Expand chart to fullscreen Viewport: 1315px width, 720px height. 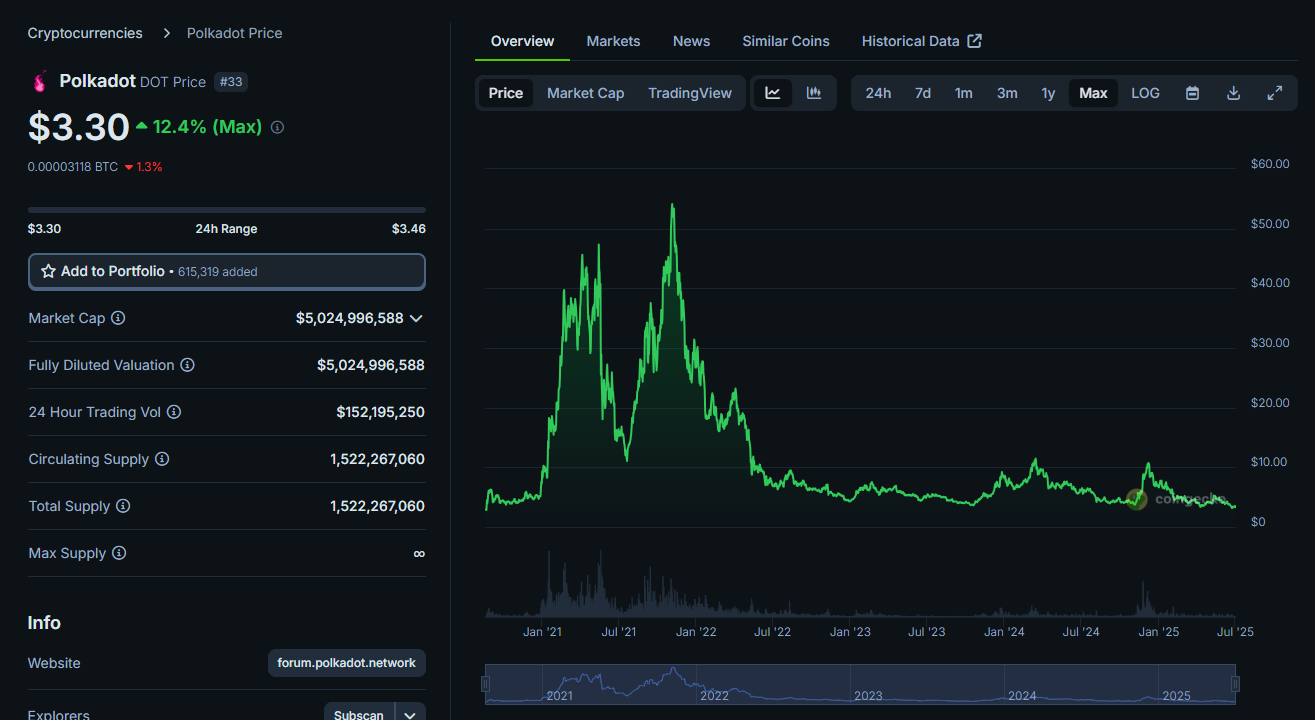click(1275, 93)
